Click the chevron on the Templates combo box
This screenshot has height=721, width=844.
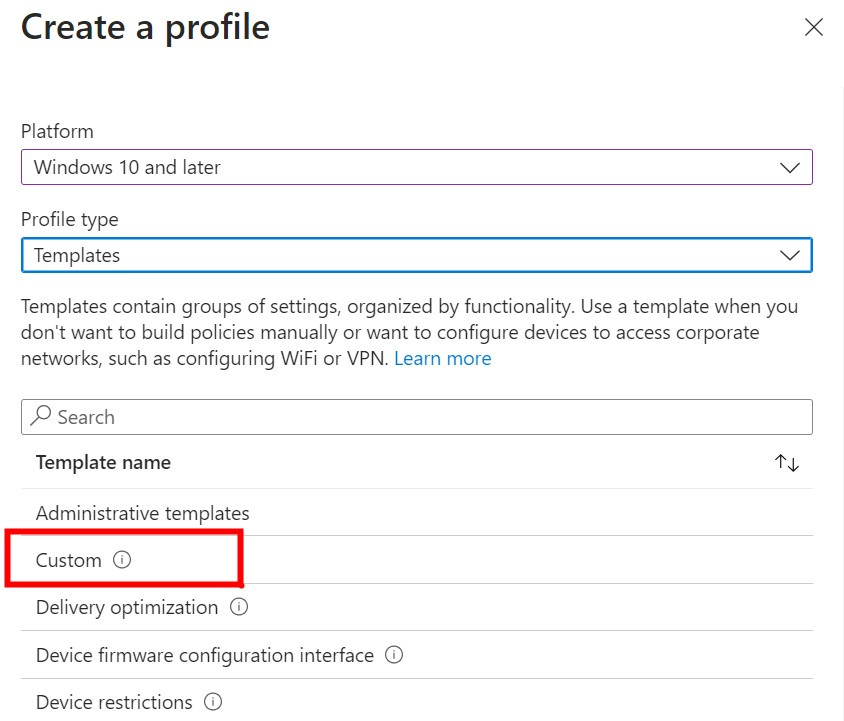point(789,255)
